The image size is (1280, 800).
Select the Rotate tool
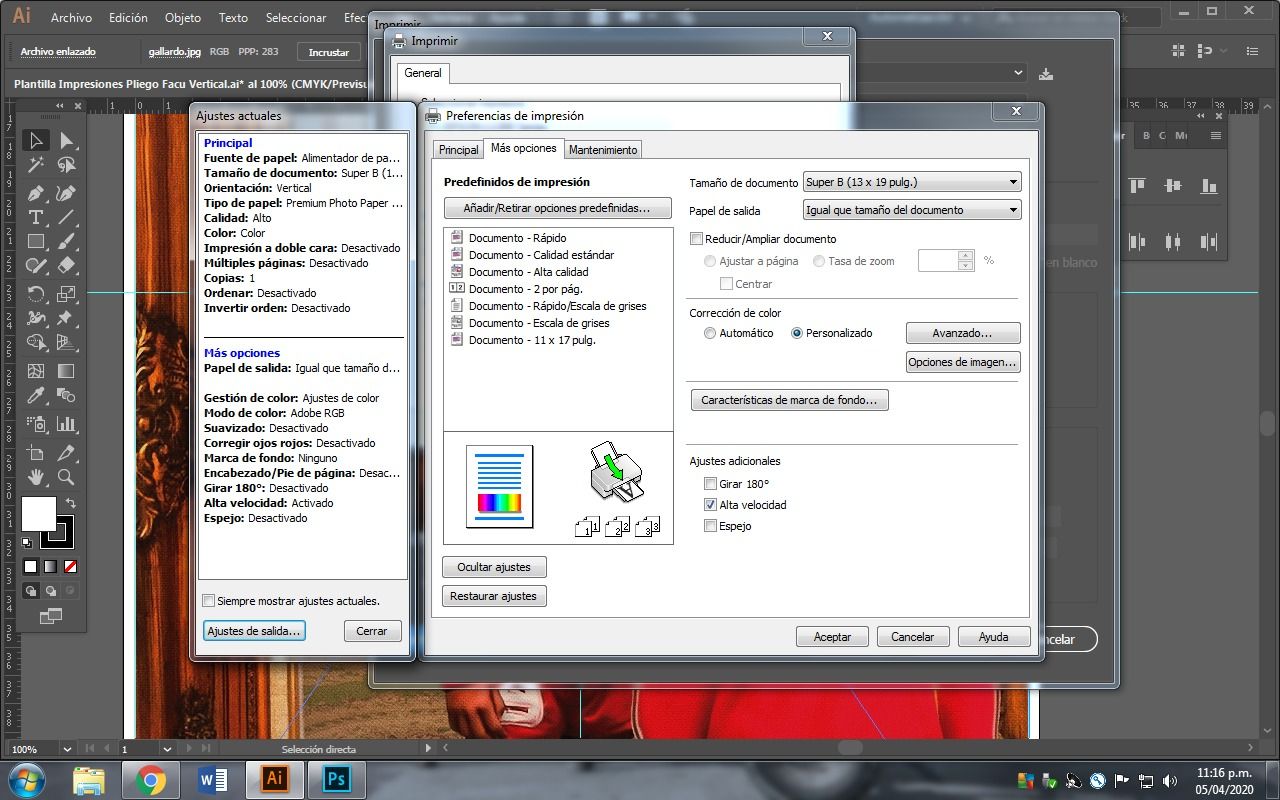(36, 294)
